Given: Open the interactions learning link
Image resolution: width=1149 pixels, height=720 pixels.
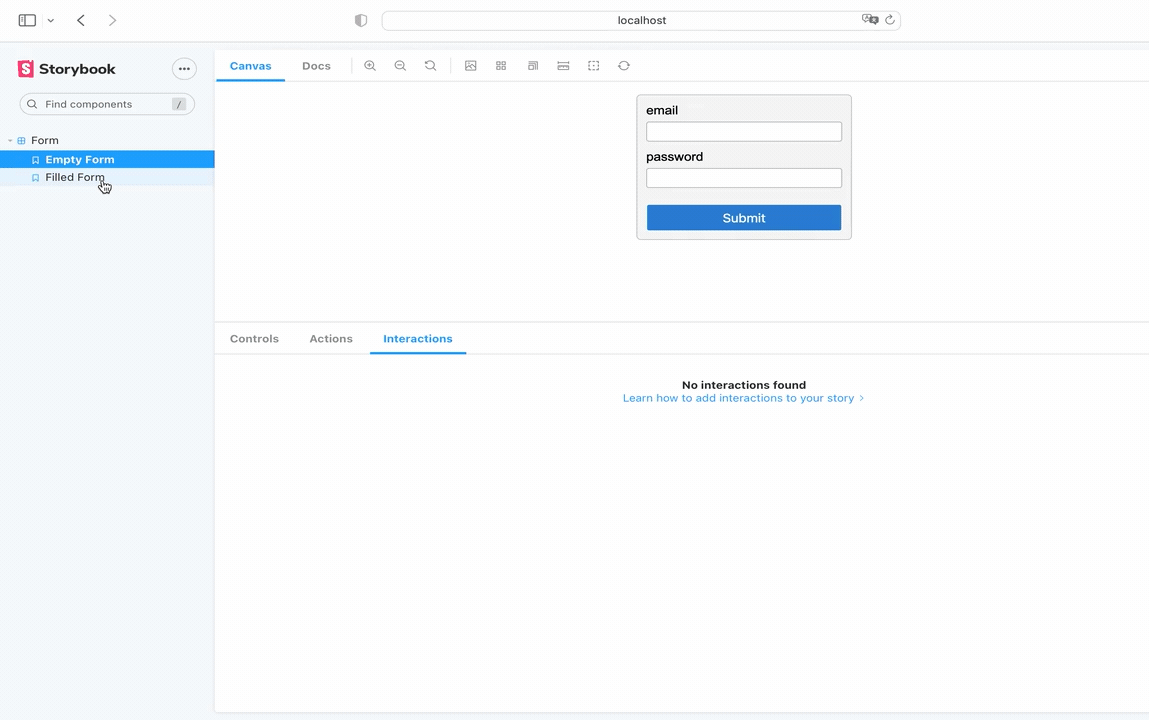Looking at the screenshot, I should coord(738,397).
